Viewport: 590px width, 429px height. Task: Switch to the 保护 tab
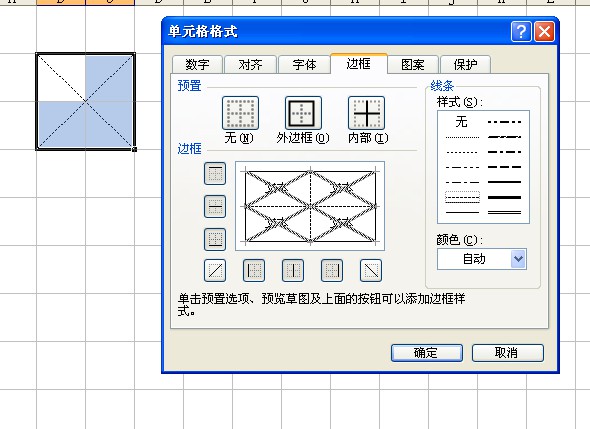(x=465, y=65)
